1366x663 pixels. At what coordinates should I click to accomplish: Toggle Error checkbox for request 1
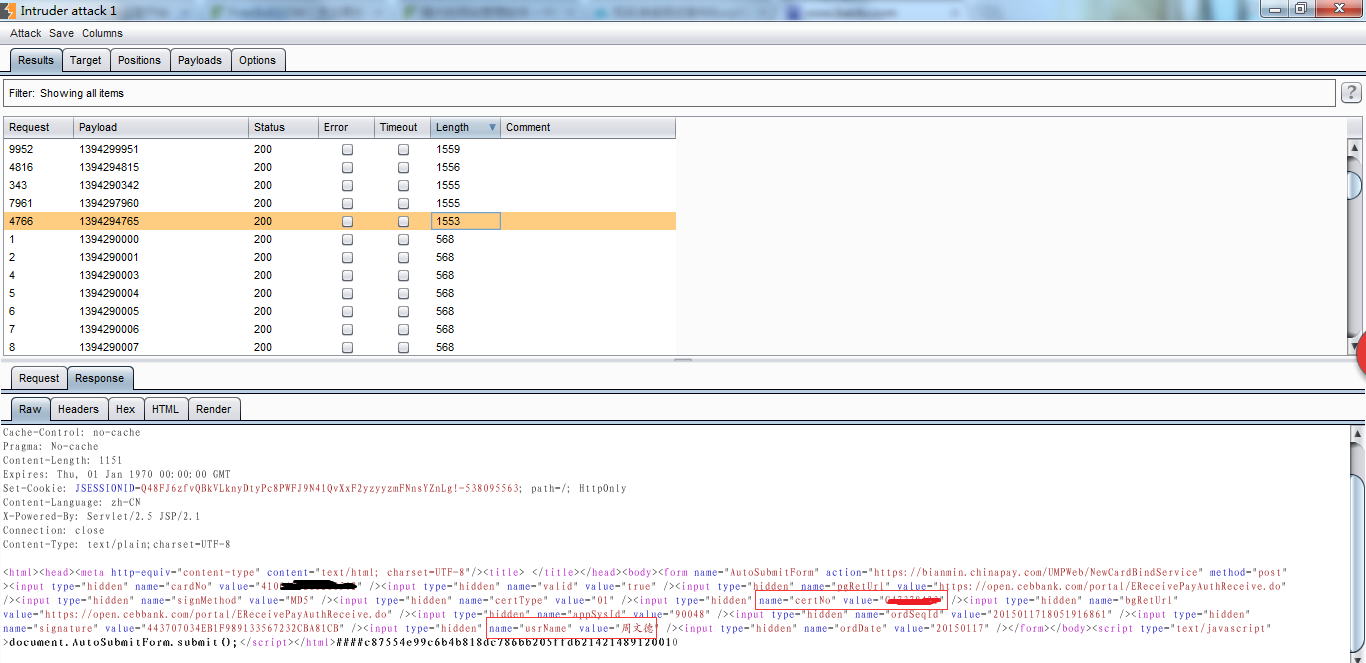(x=347, y=240)
